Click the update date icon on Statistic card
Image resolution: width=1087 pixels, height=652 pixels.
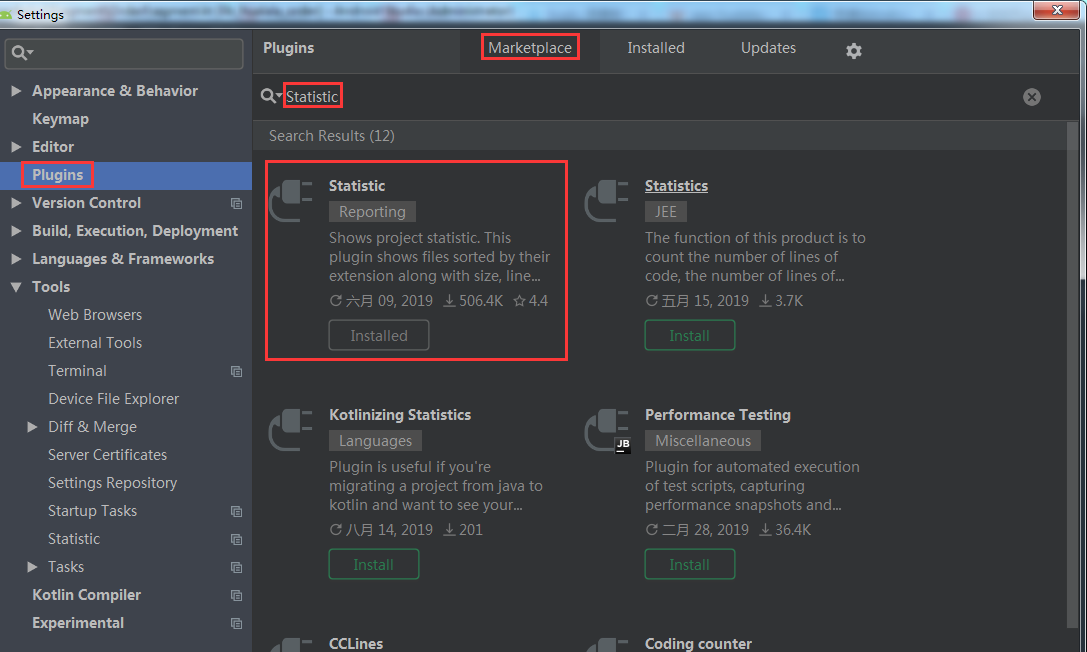[x=336, y=301]
